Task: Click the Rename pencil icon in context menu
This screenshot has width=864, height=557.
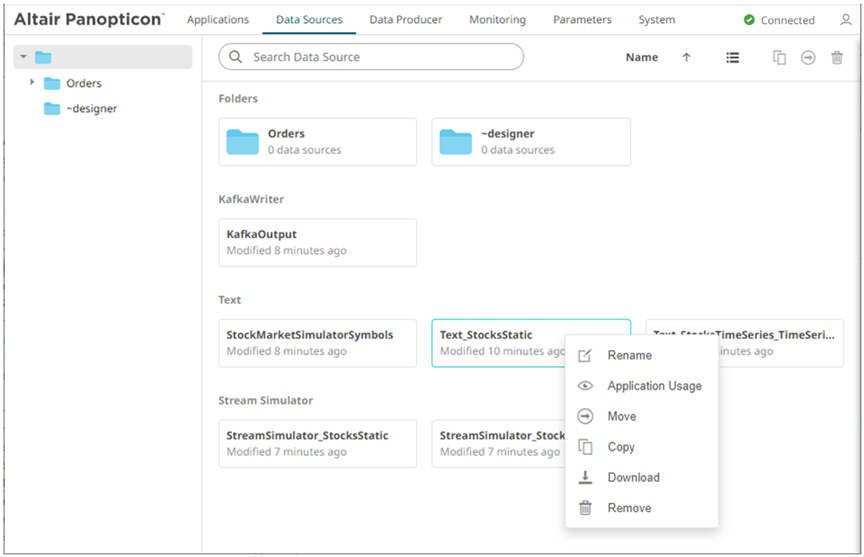Action: [x=586, y=356]
